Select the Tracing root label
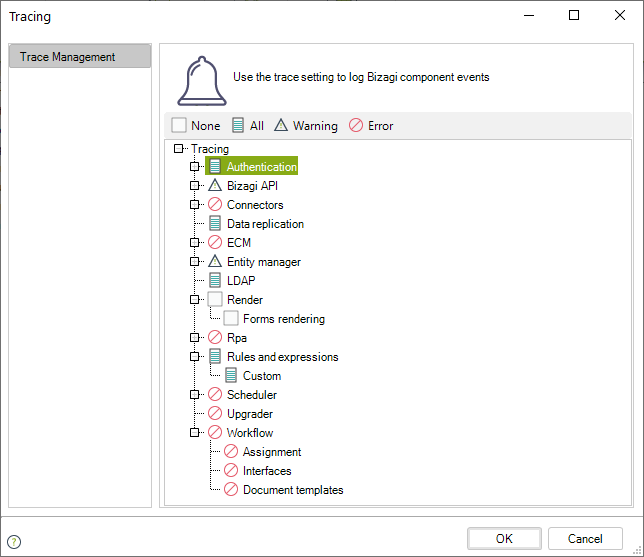The width and height of the screenshot is (644, 557). 210,149
